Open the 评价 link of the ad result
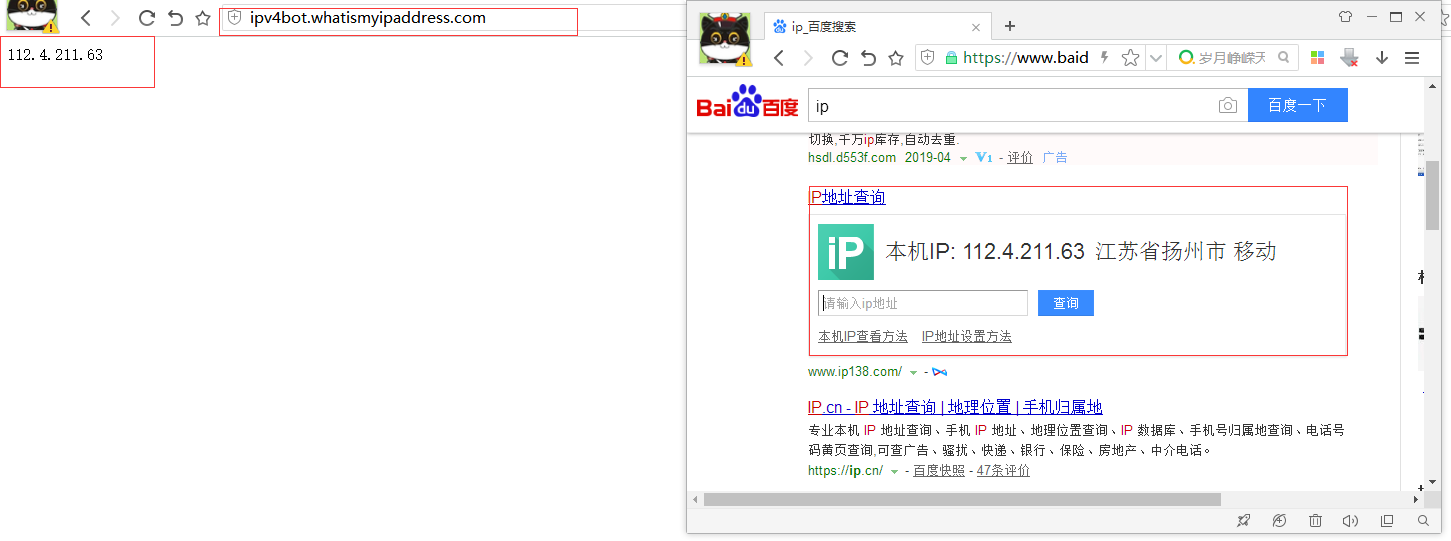The image size is (1451, 541). coord(1020,157)
